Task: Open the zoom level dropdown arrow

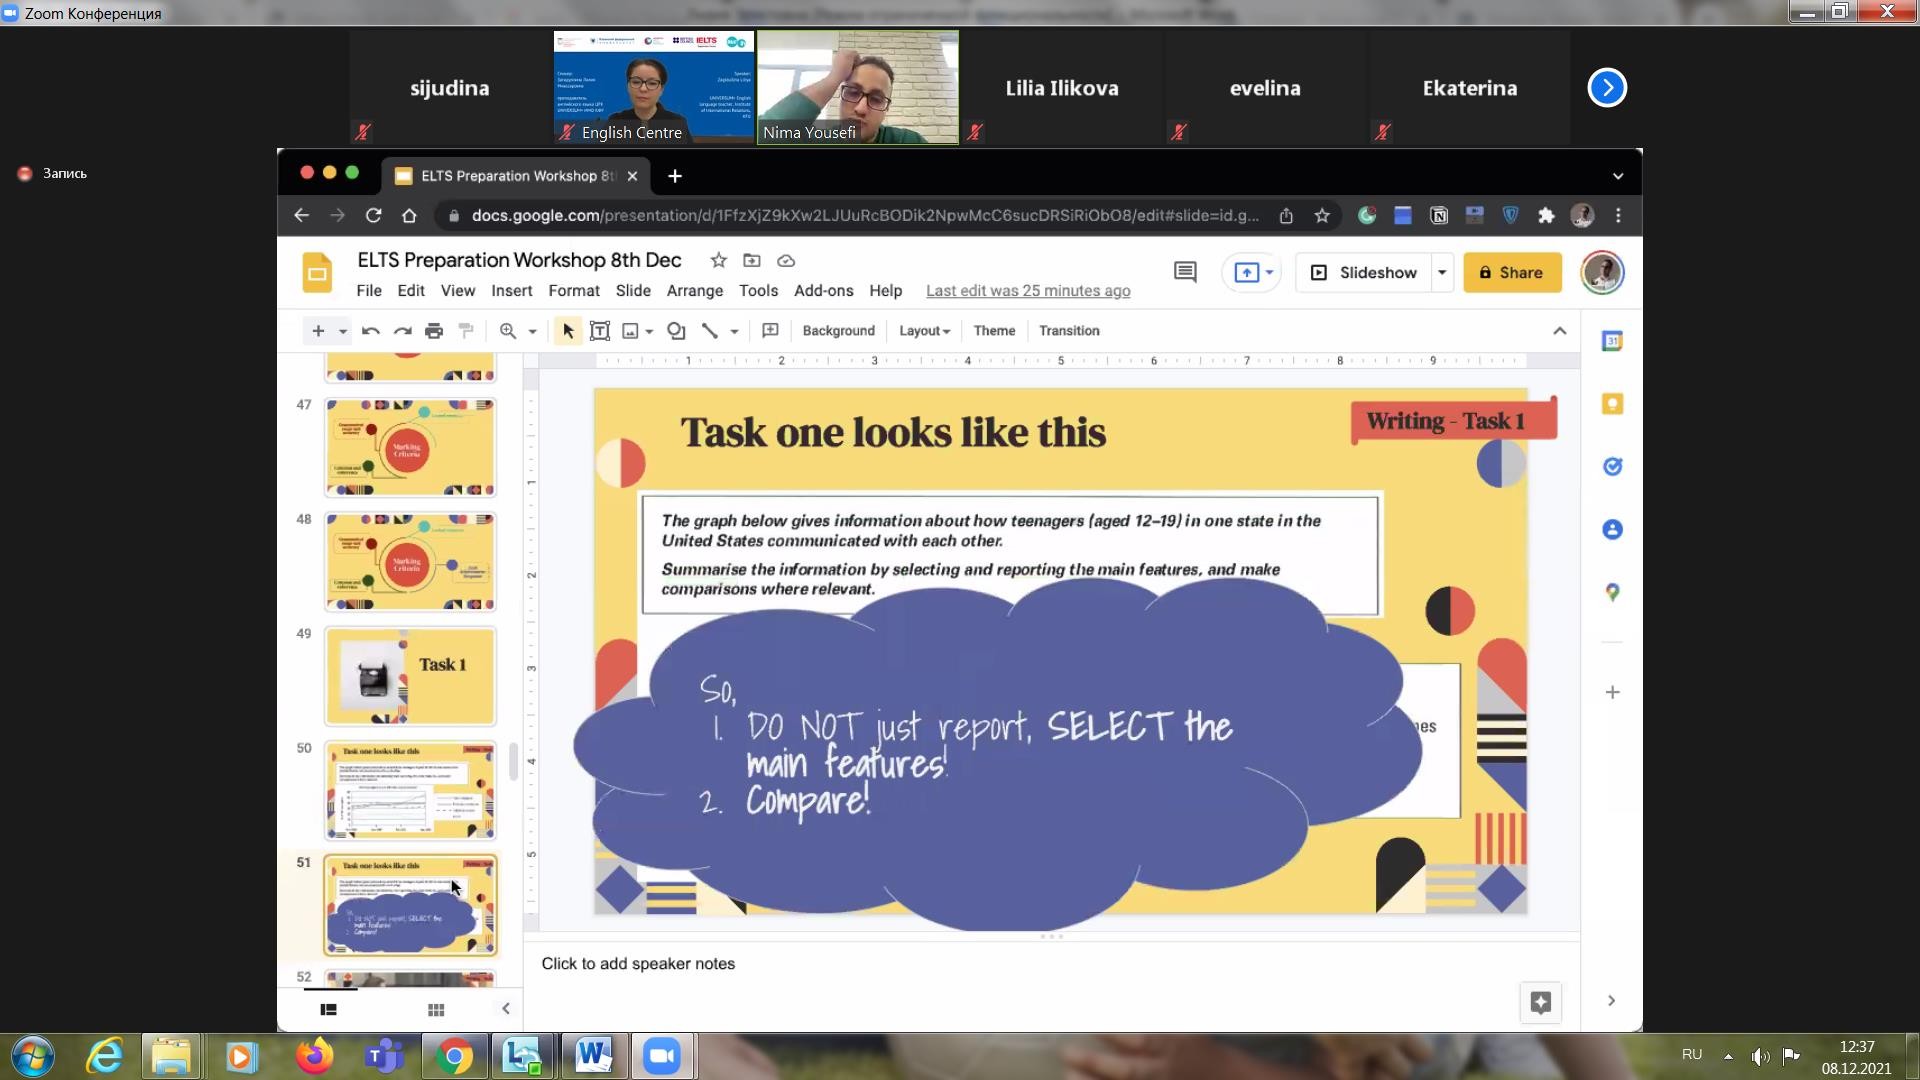Action: [532, 331]
